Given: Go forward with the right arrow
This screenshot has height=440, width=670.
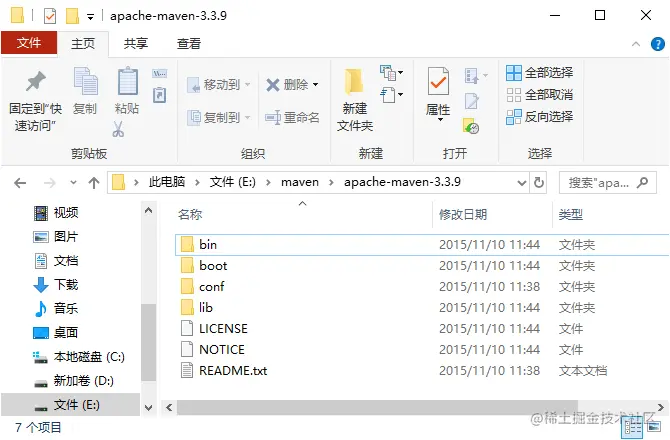Looking at the screenshot, I should point(50,183).
